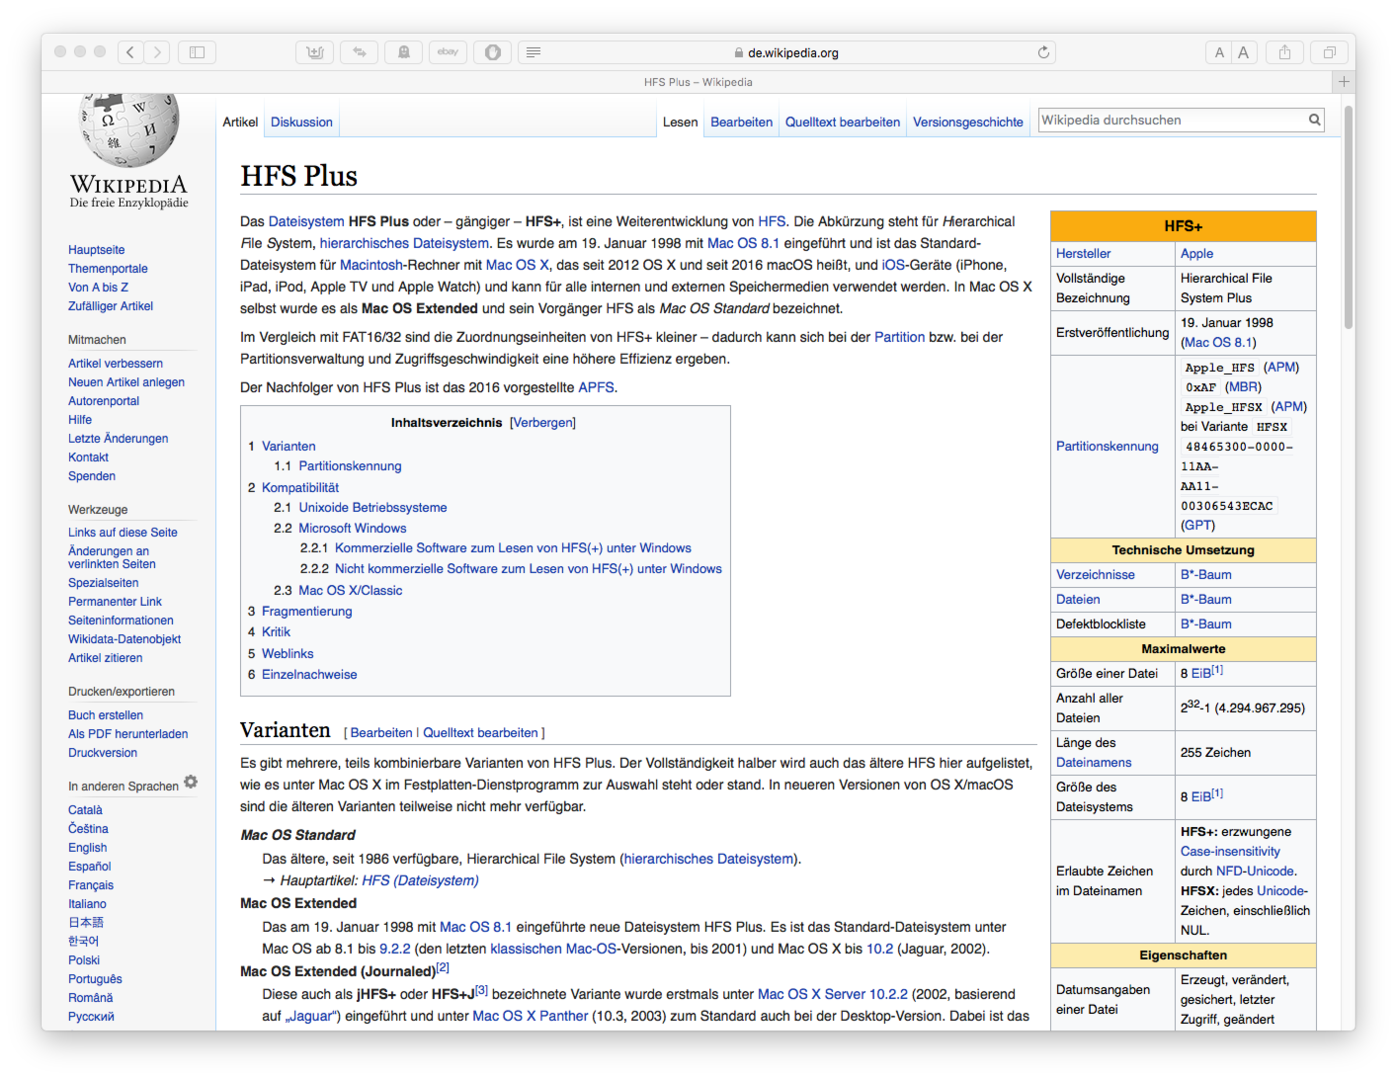Toggle Reader view in address bar
The image size is (1397, 1080).
coord(533,52)
